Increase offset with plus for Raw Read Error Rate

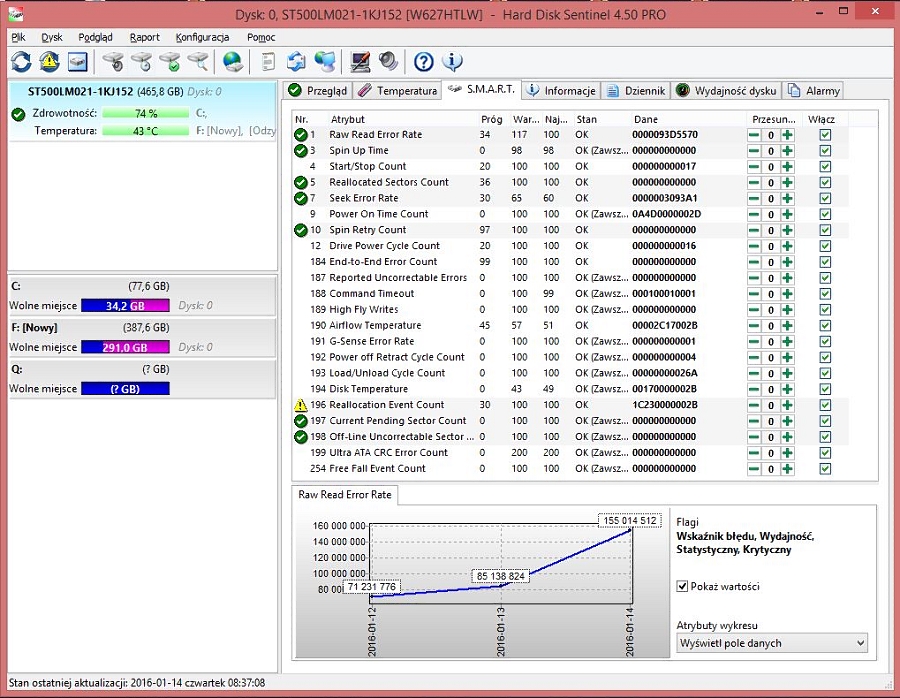788,135
